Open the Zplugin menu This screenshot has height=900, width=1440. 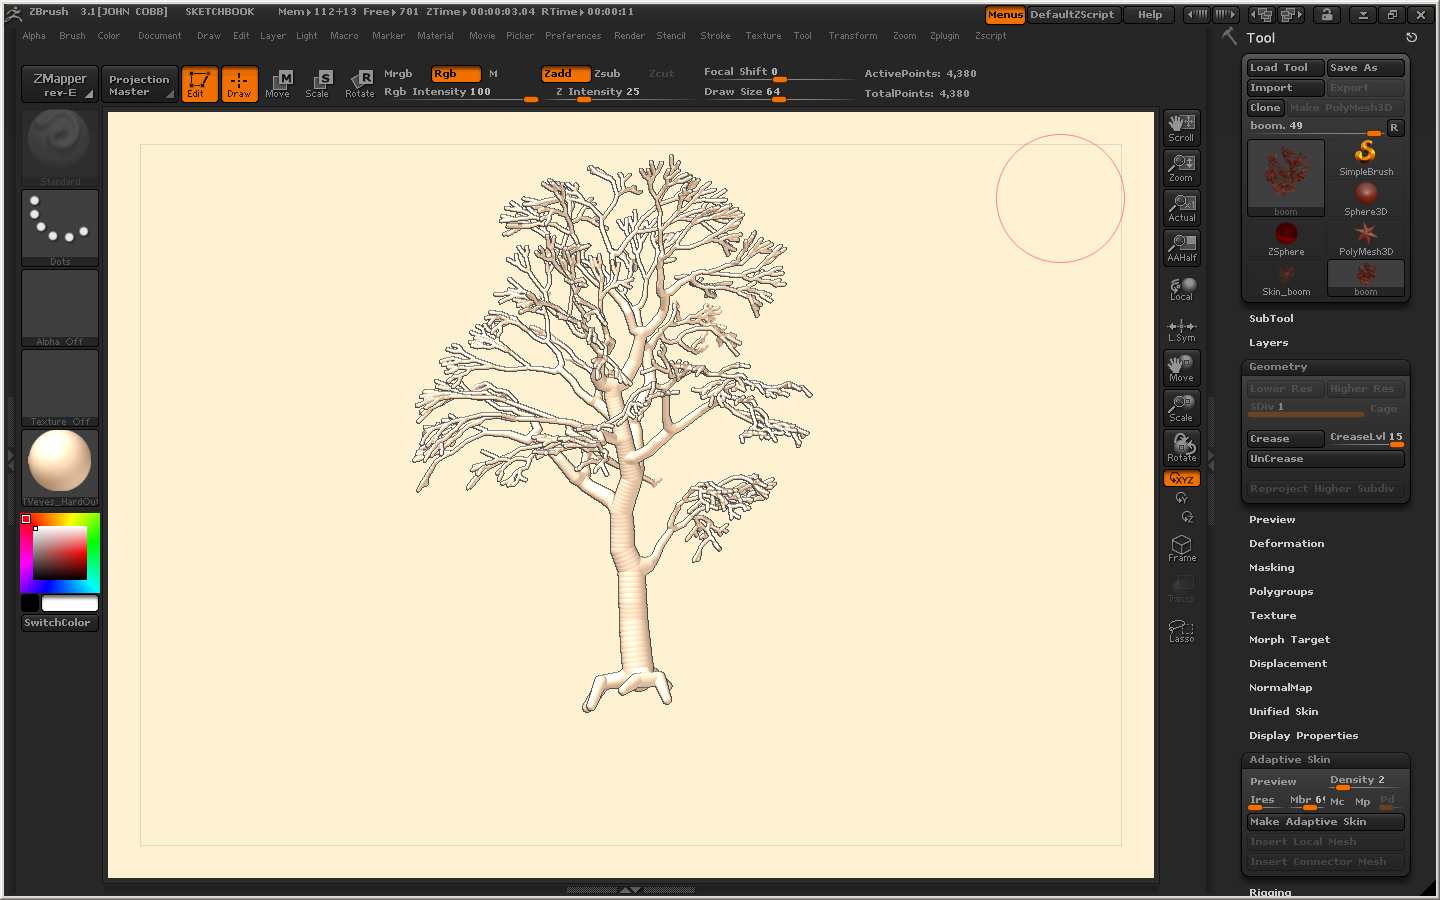tap(944, 36)
